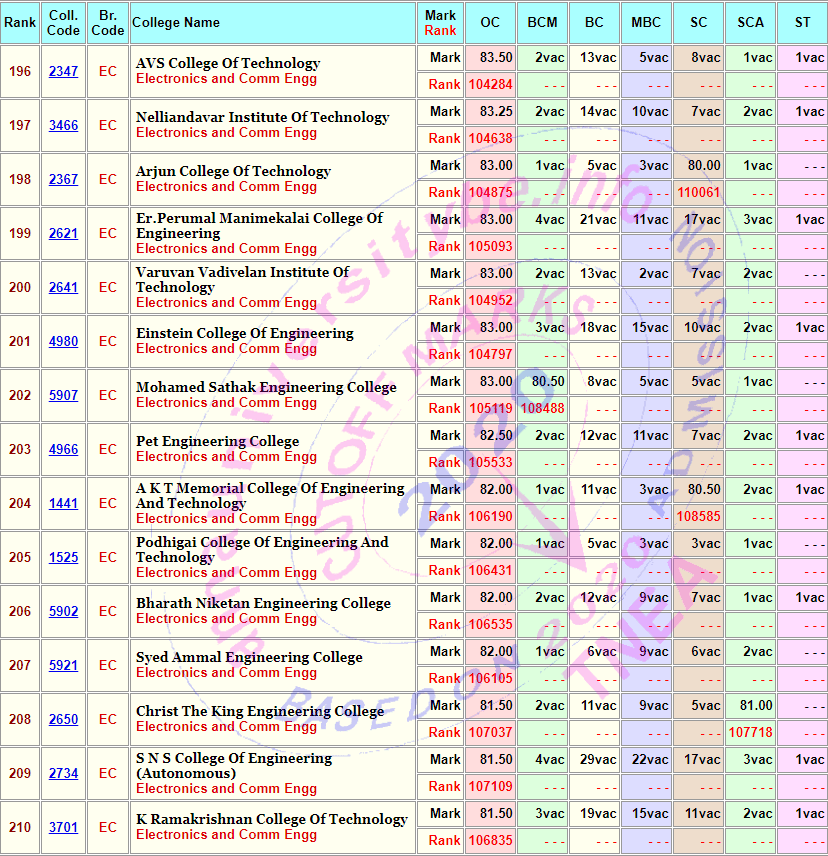
Task: Click code 5907 for Mohamed Sathak
Action: (63, 395)
